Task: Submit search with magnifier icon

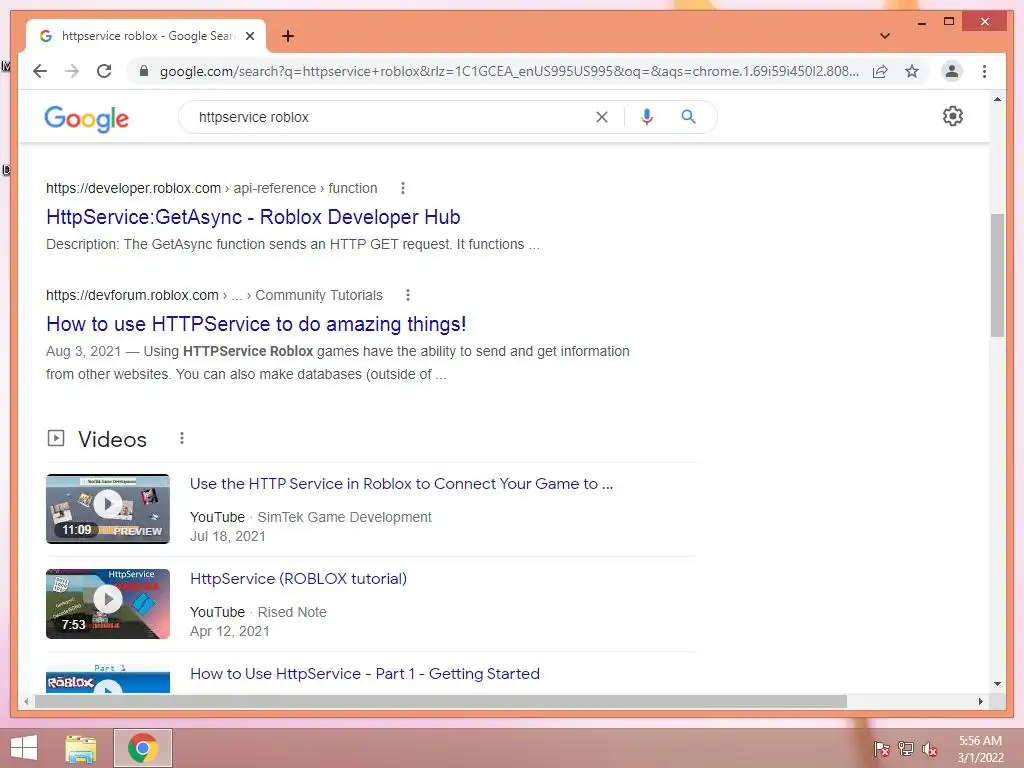Action: click(688, 117)
